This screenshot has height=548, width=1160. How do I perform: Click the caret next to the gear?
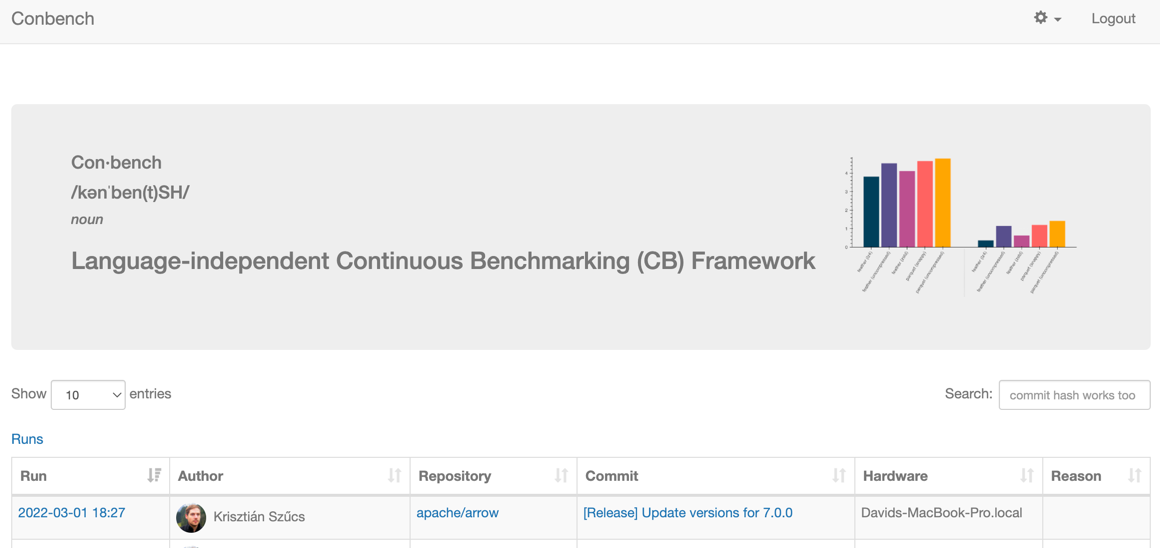pos(1058,20)
